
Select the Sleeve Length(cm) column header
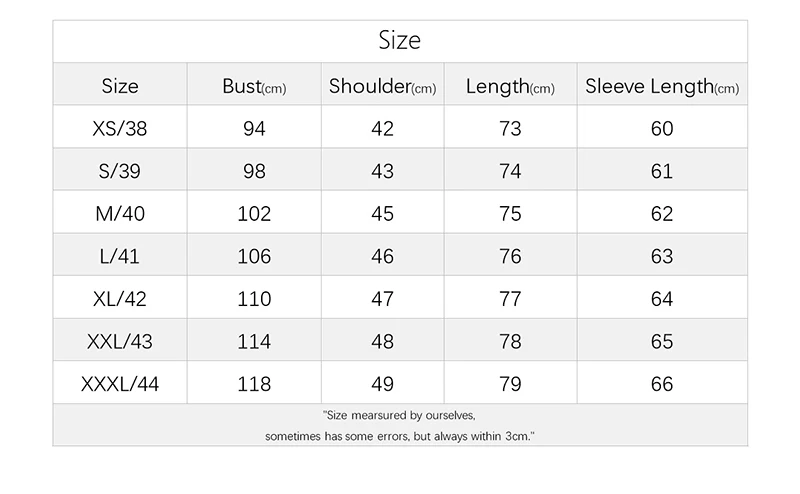[x=662, y=87]
